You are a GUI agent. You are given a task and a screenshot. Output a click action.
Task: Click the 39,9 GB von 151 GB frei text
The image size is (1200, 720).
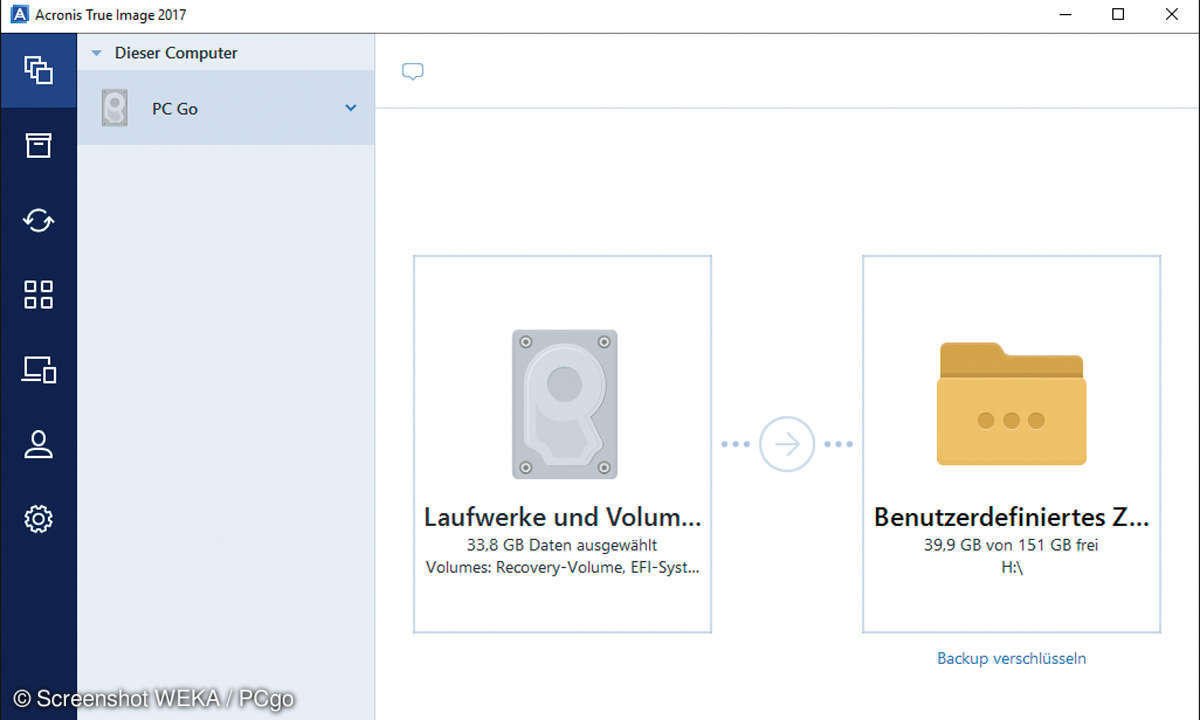(x=1011, y=546)
